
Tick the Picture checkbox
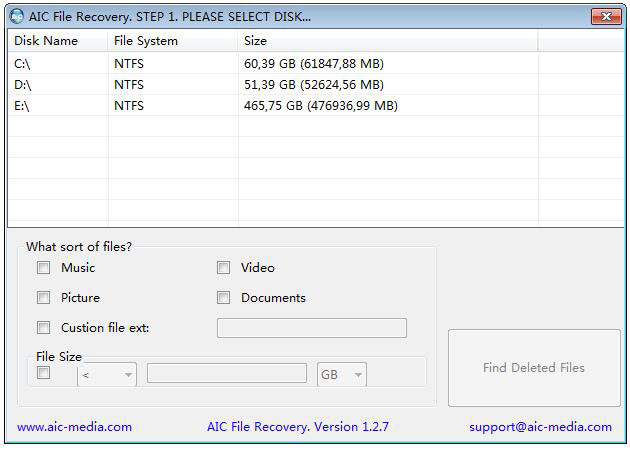click(43, 298)
